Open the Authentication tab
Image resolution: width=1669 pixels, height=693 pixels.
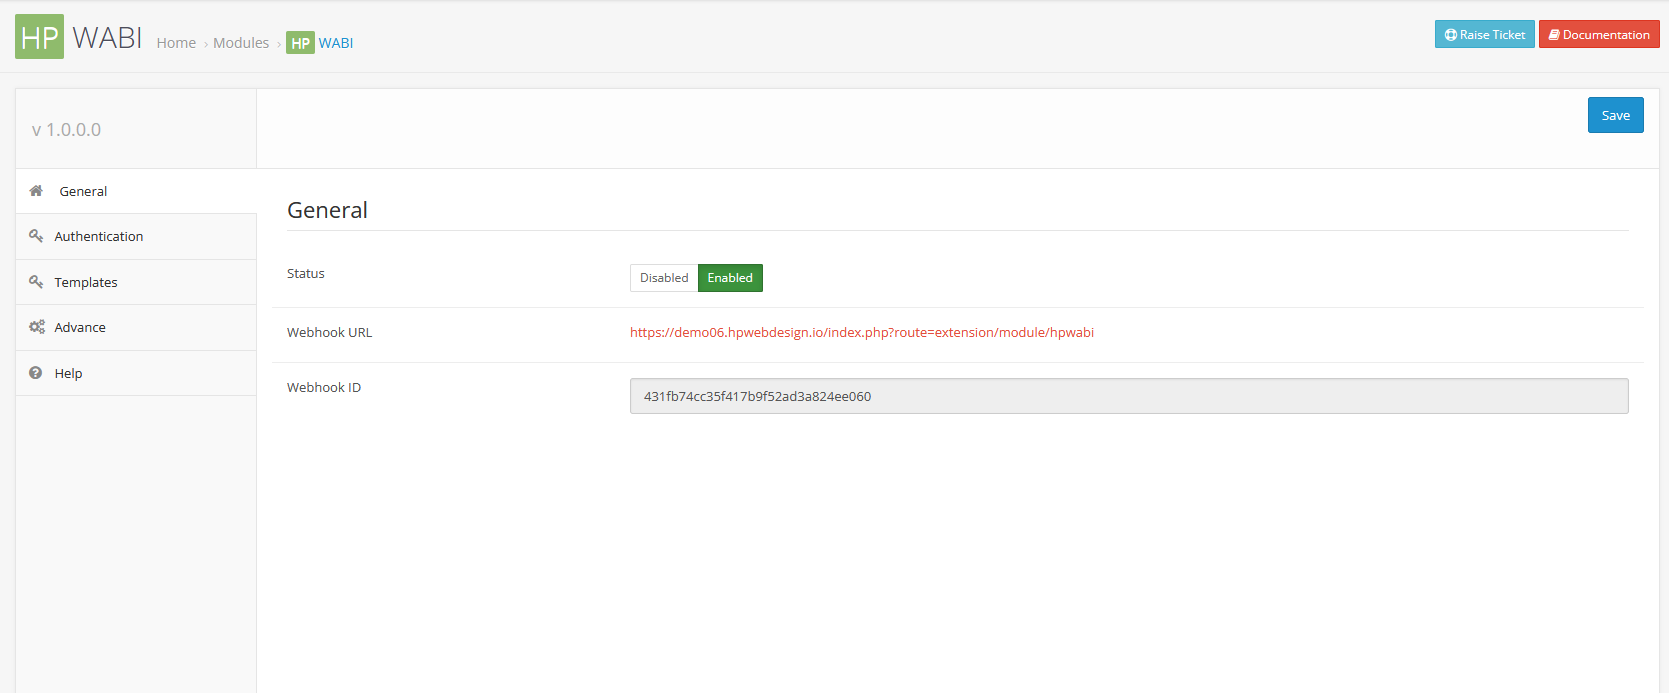pyautogui.click(x=136, y=237)
